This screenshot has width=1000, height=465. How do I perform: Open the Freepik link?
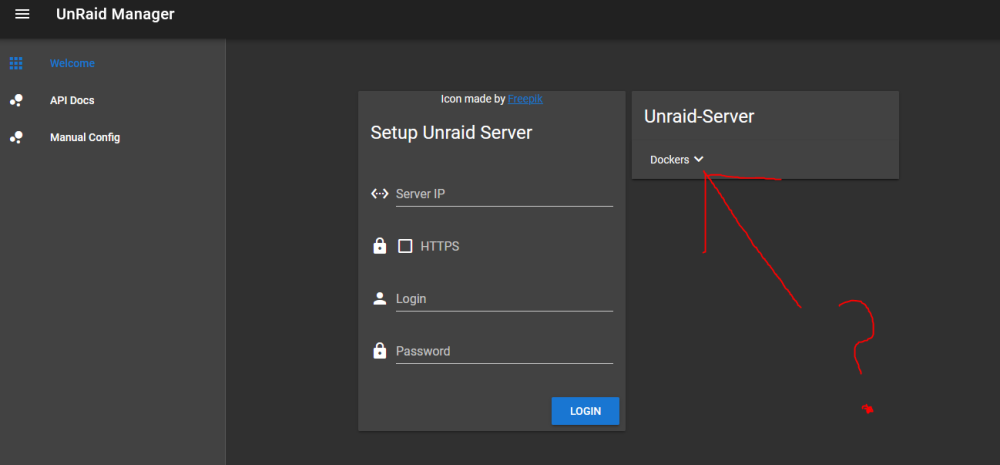(526, 99)
